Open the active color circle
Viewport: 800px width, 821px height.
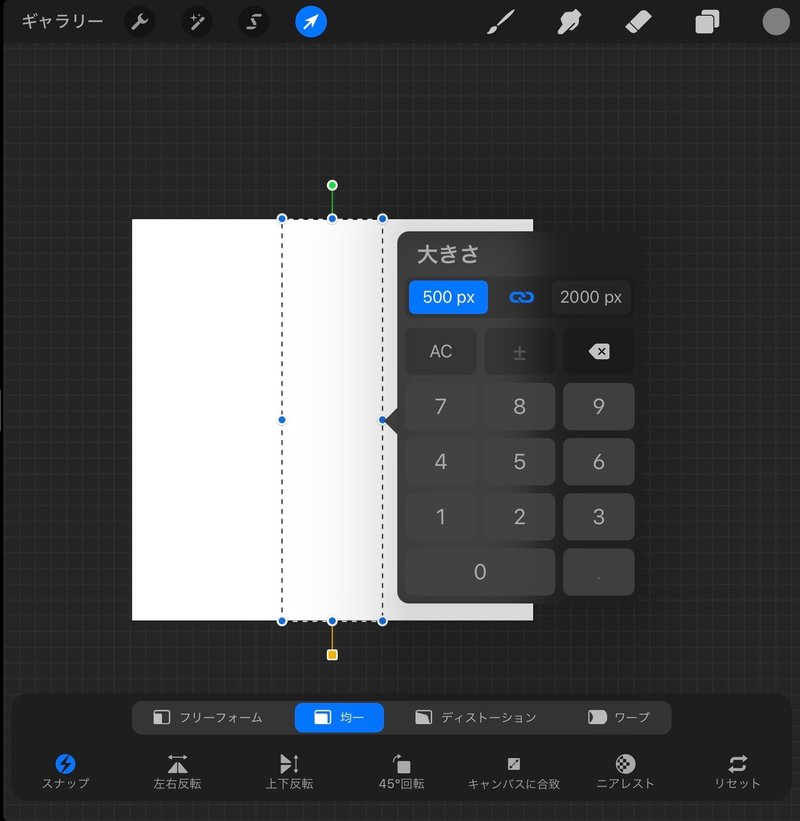click(x=776, y=22)
